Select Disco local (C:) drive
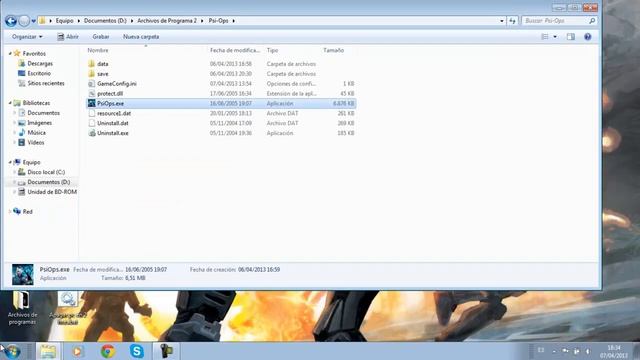640x360 pixels. 46,172
